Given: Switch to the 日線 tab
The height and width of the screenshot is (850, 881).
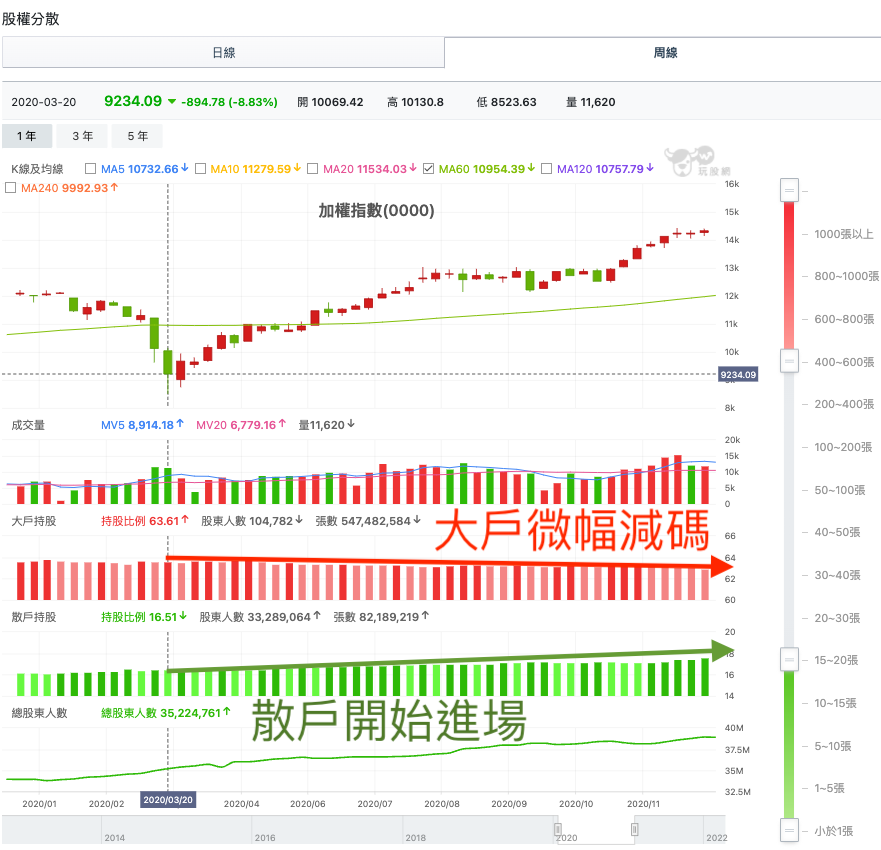Looking at the screenshot, I should [x=223, y=53].
